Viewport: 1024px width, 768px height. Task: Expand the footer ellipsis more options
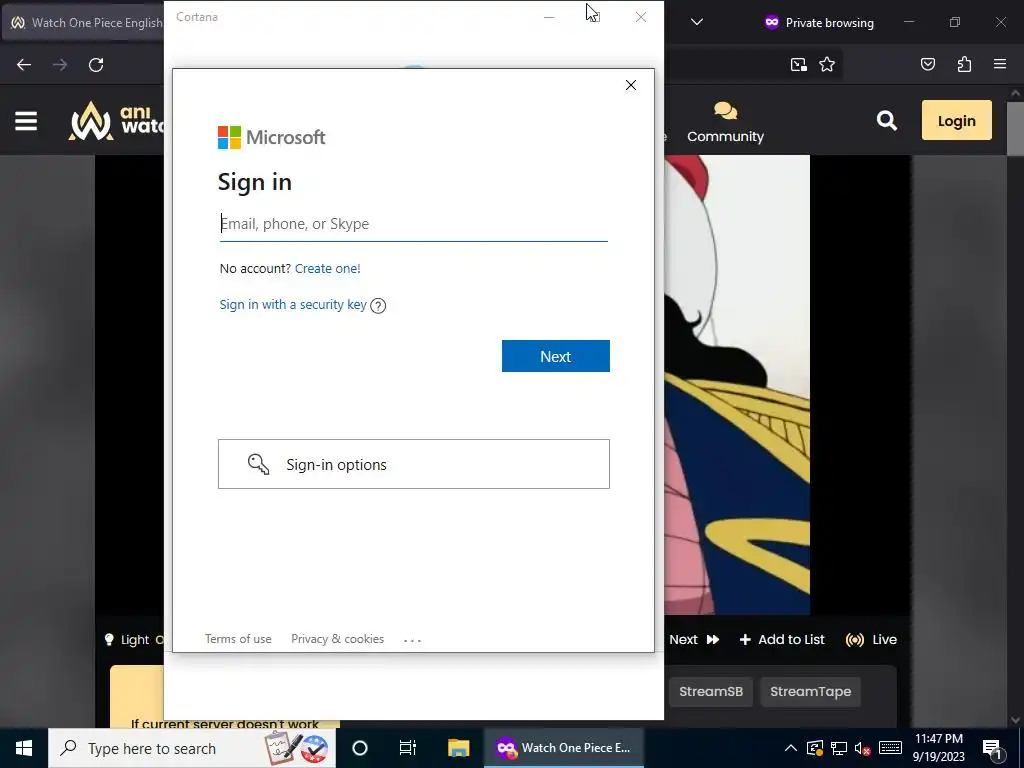tap(412, 640)
